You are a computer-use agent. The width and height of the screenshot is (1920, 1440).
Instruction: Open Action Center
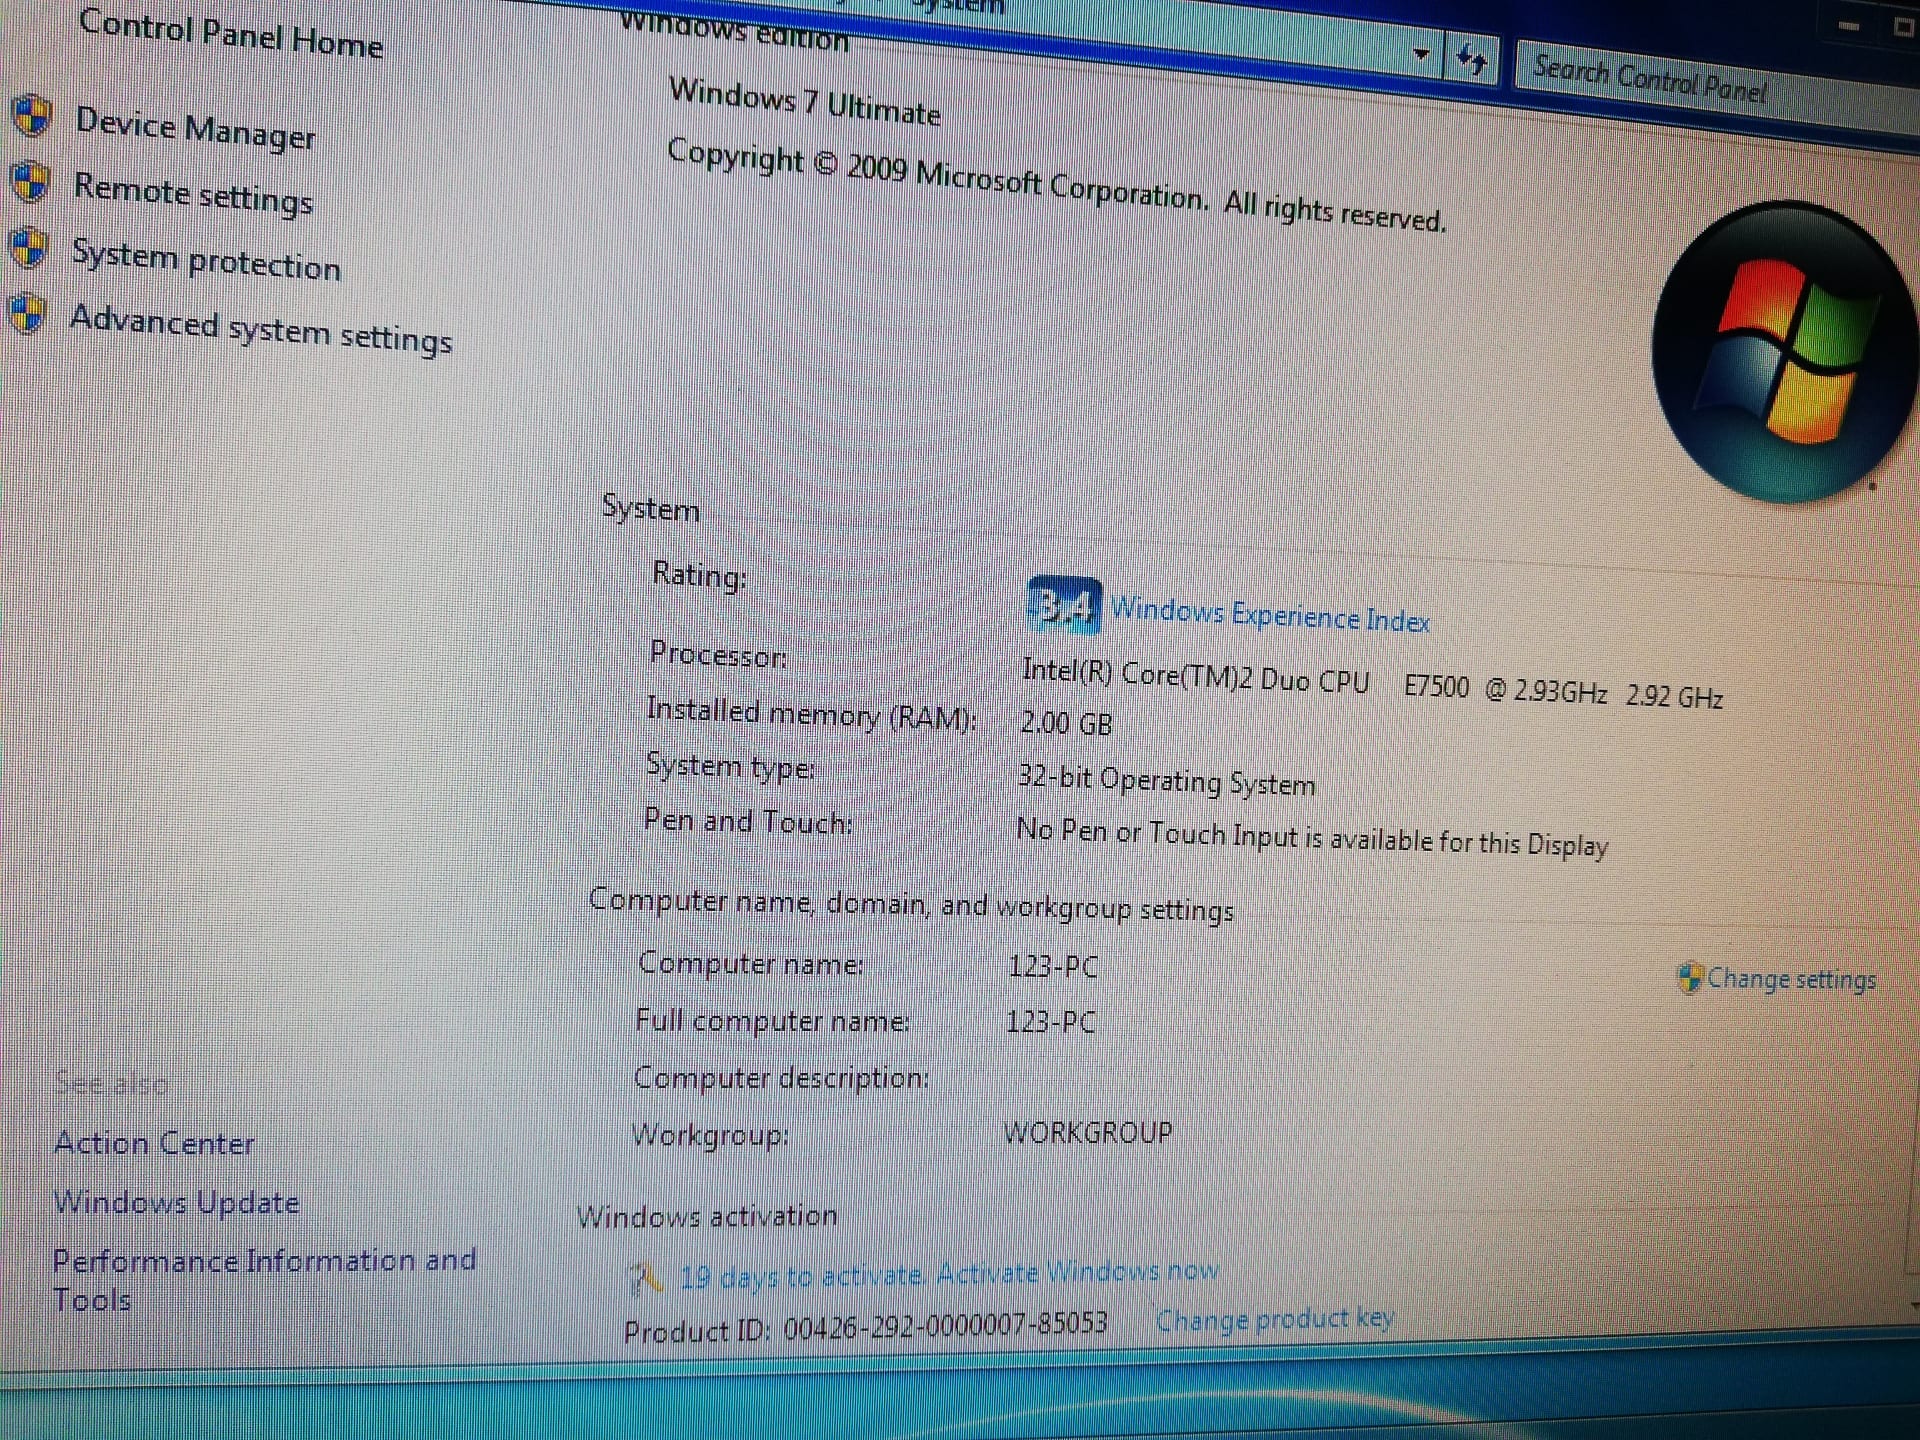(x=155, y=1143)
